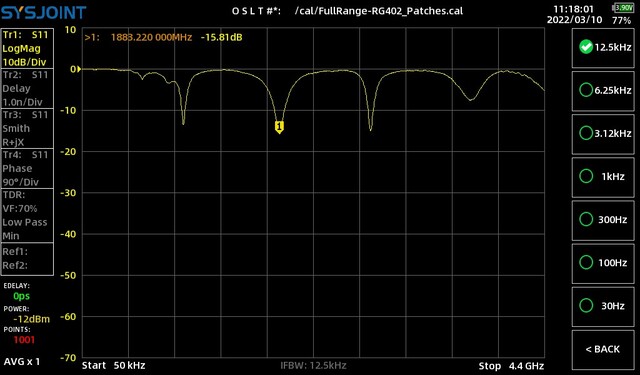Adjust the POINTS 1001 value

[24, 340]
